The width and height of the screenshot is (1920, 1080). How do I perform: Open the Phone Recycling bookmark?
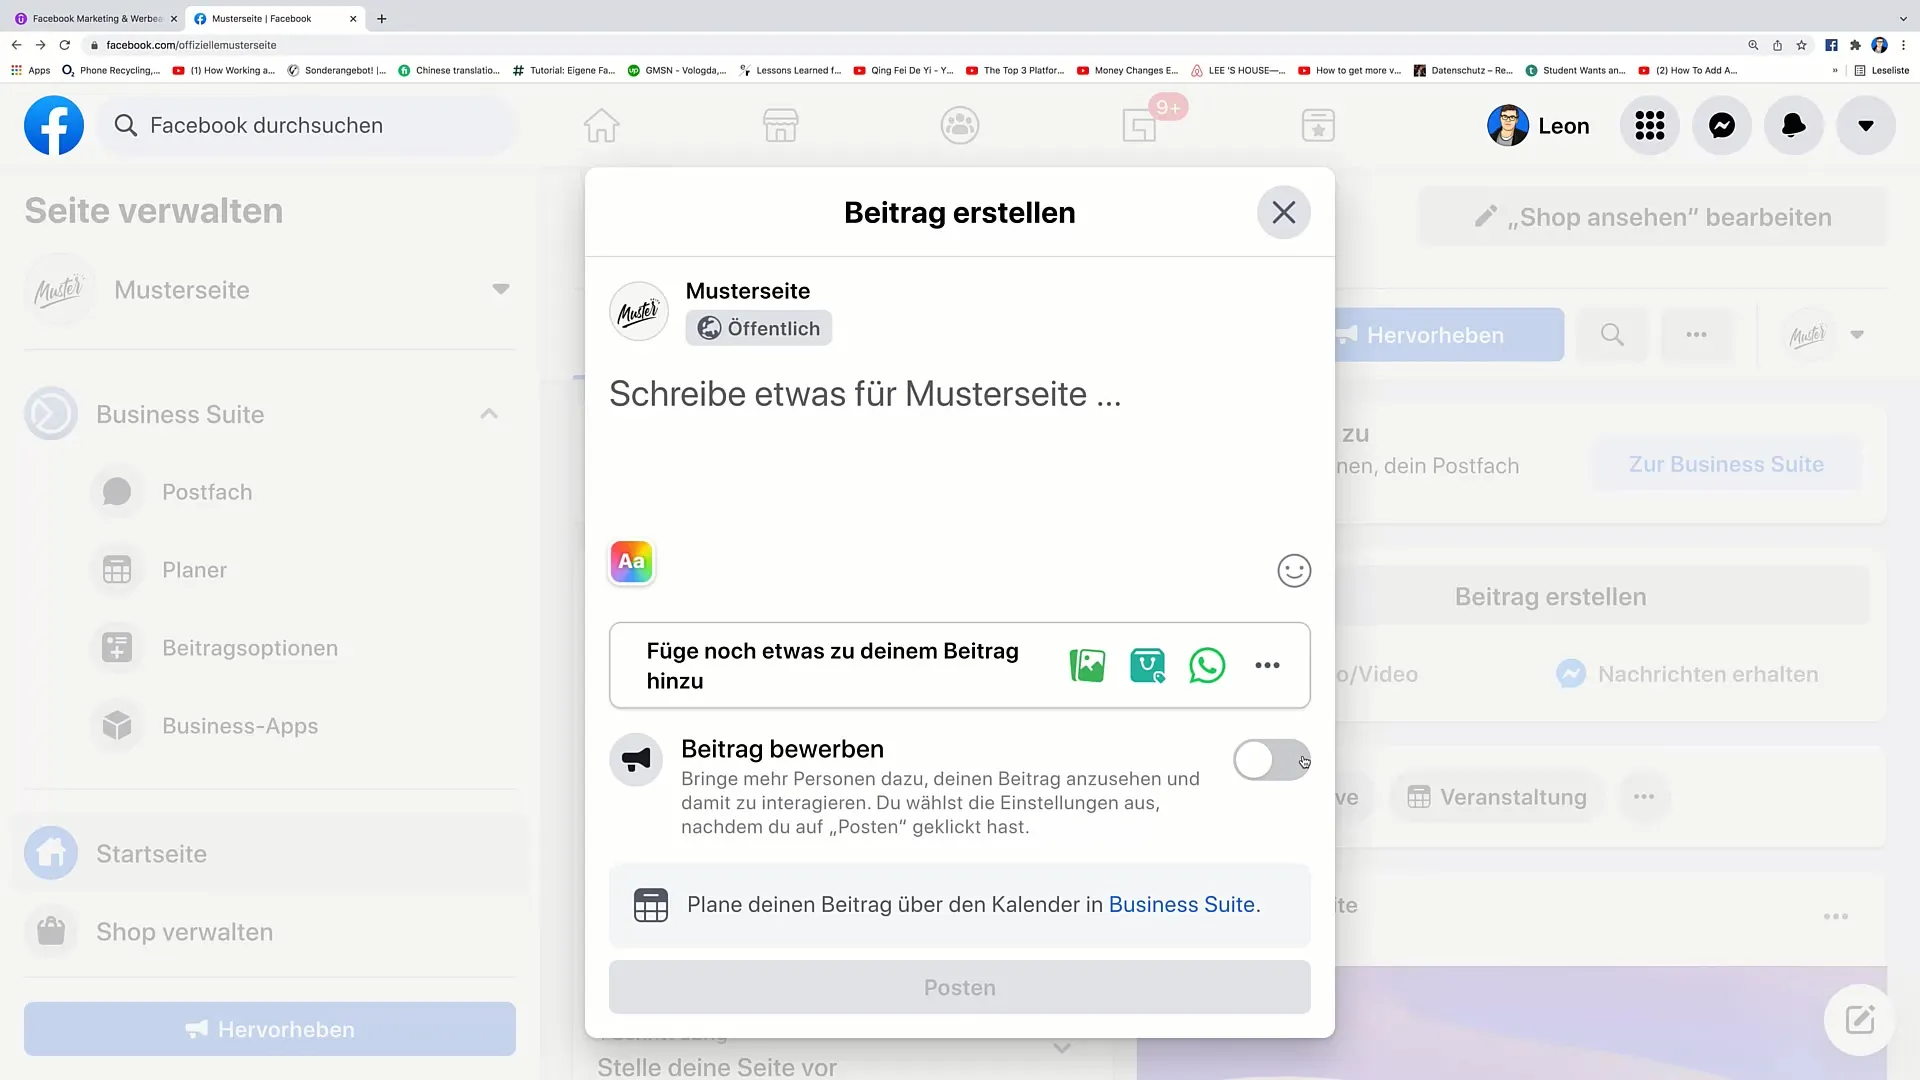pos(111,70)
